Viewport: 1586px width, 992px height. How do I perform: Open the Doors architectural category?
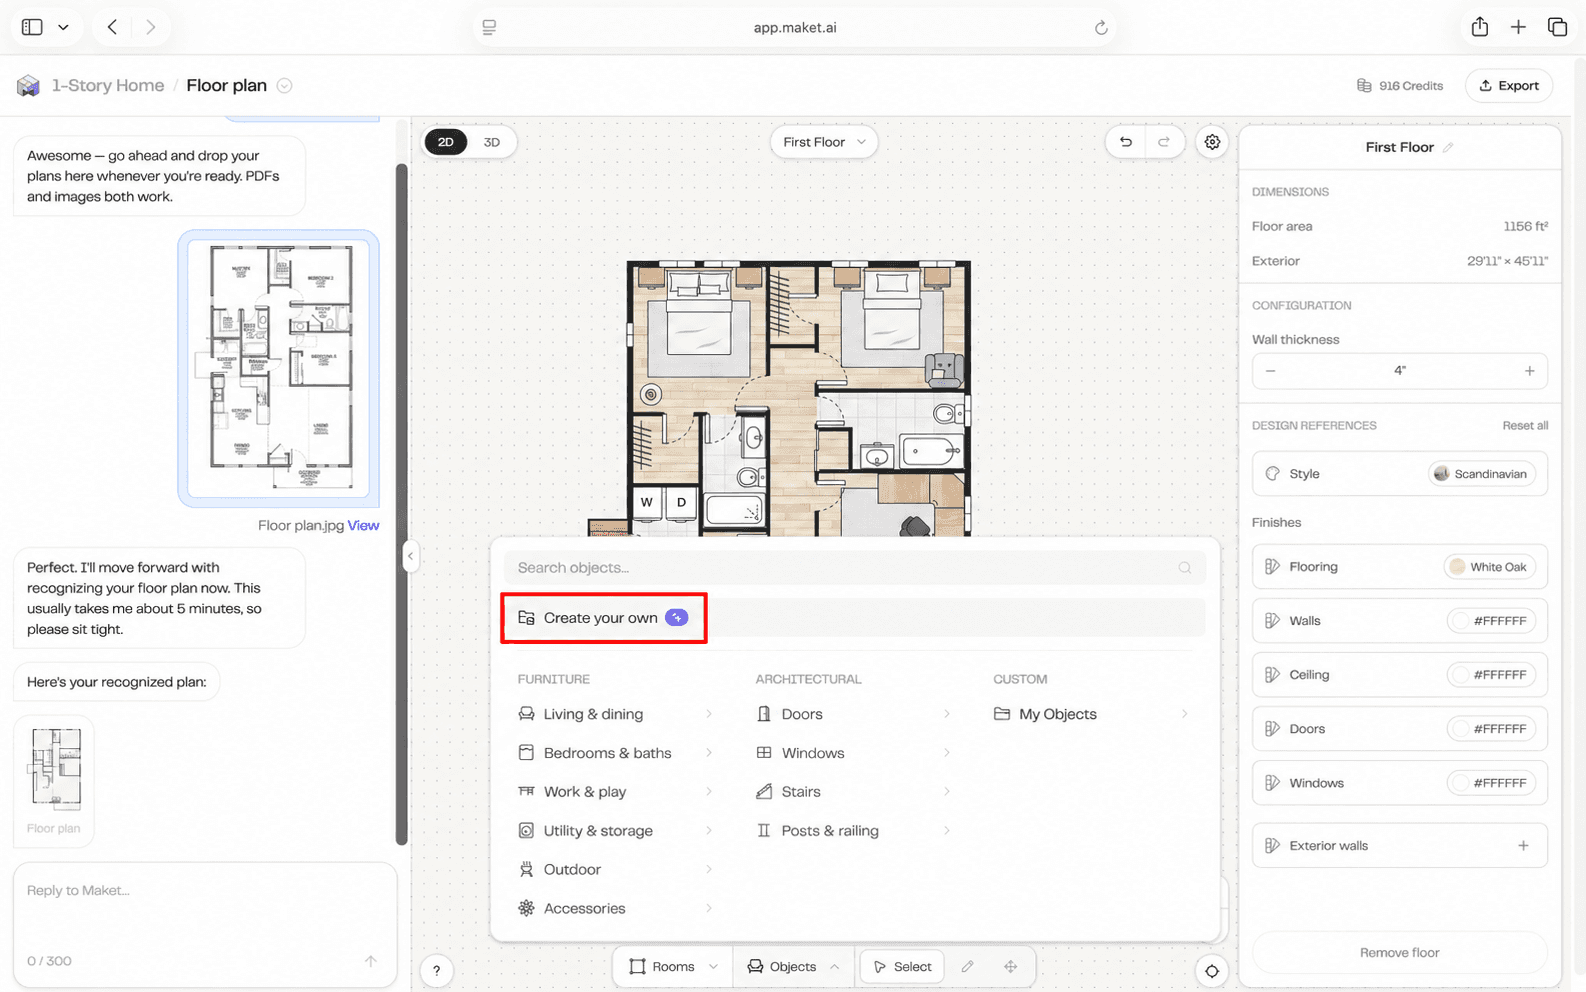click(853, 714)
